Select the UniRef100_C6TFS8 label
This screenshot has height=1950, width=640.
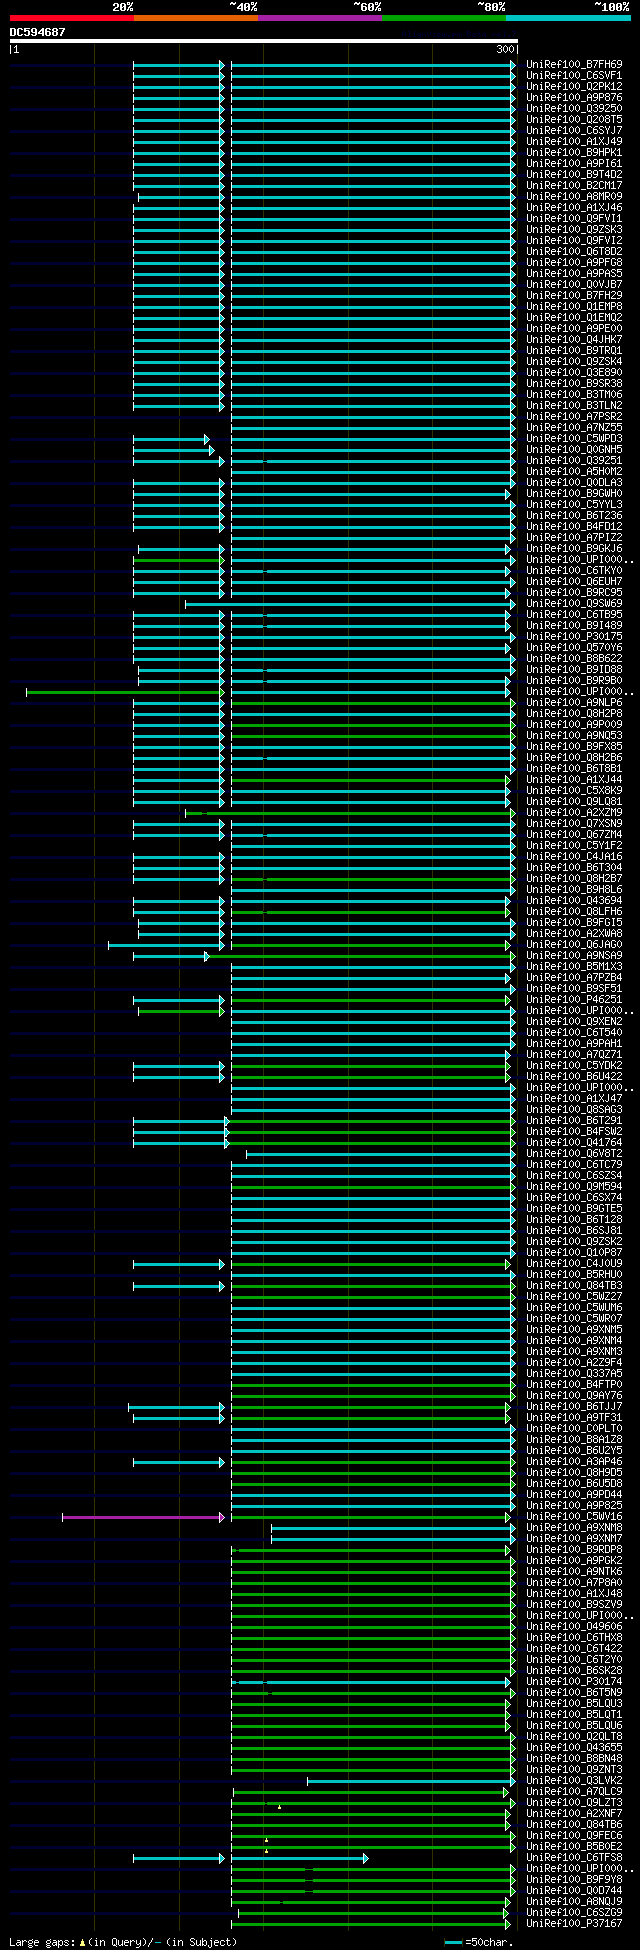click(x=574, y=1857)
